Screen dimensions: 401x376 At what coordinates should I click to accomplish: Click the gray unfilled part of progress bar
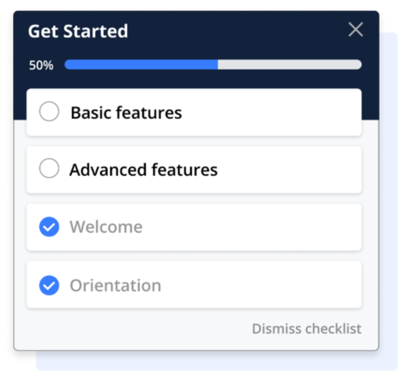290,65
